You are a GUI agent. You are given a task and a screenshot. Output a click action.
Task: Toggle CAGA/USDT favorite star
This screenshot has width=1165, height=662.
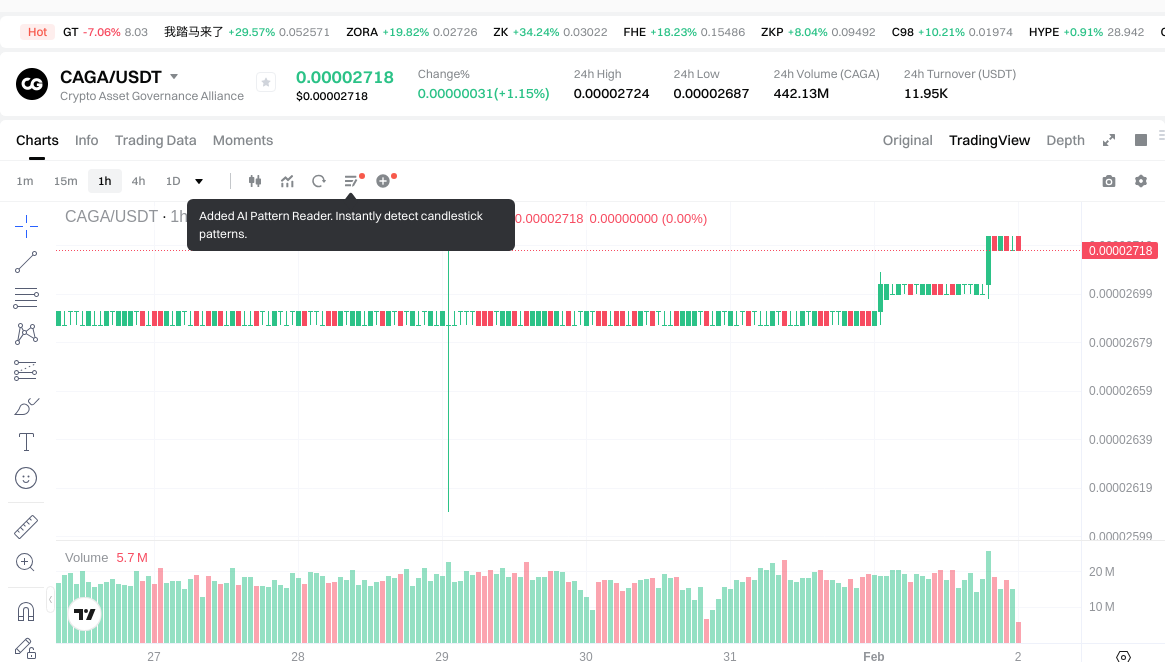266,82
